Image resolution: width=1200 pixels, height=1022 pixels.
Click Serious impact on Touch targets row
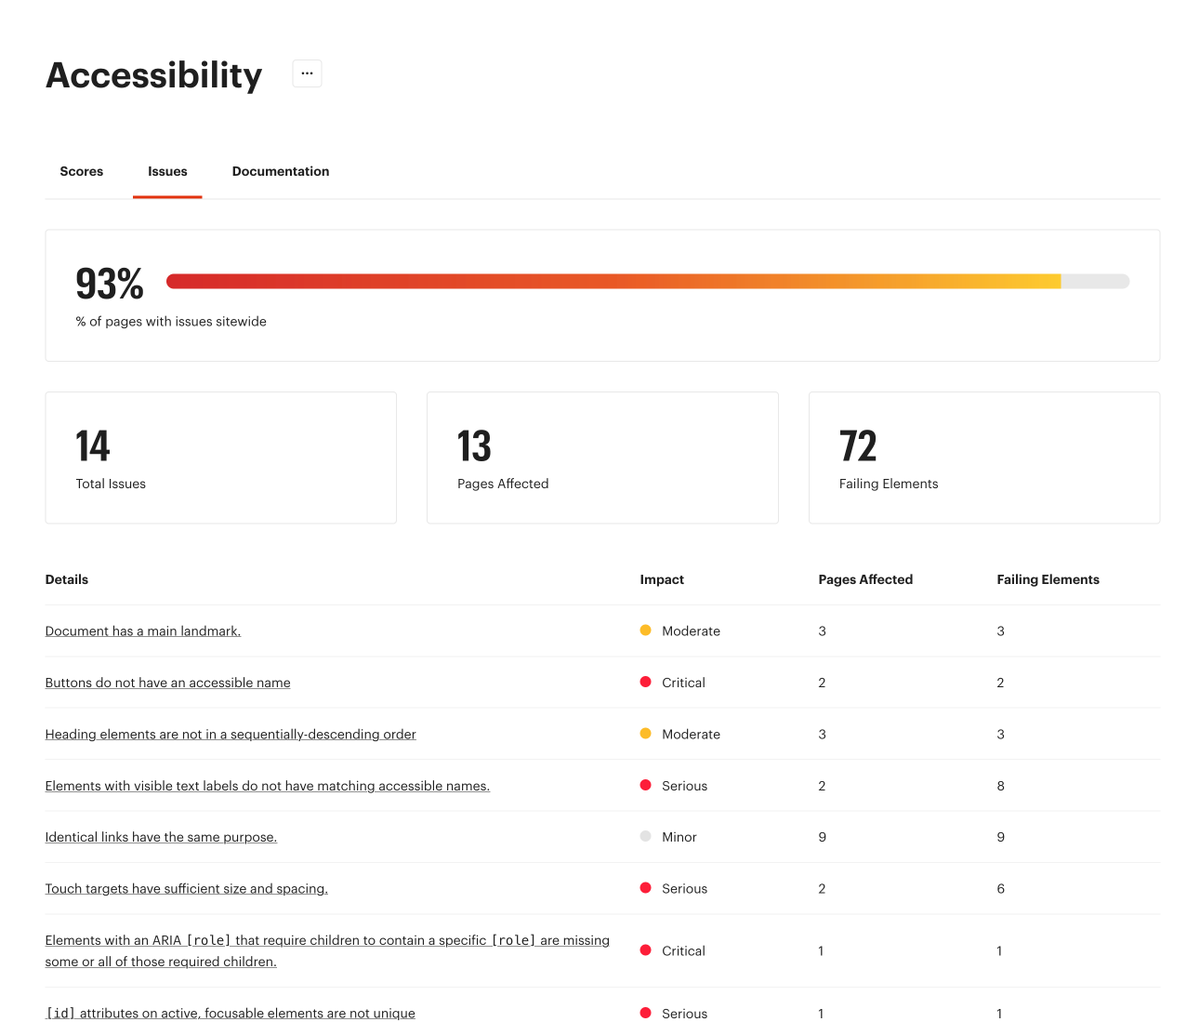(674, 888)
